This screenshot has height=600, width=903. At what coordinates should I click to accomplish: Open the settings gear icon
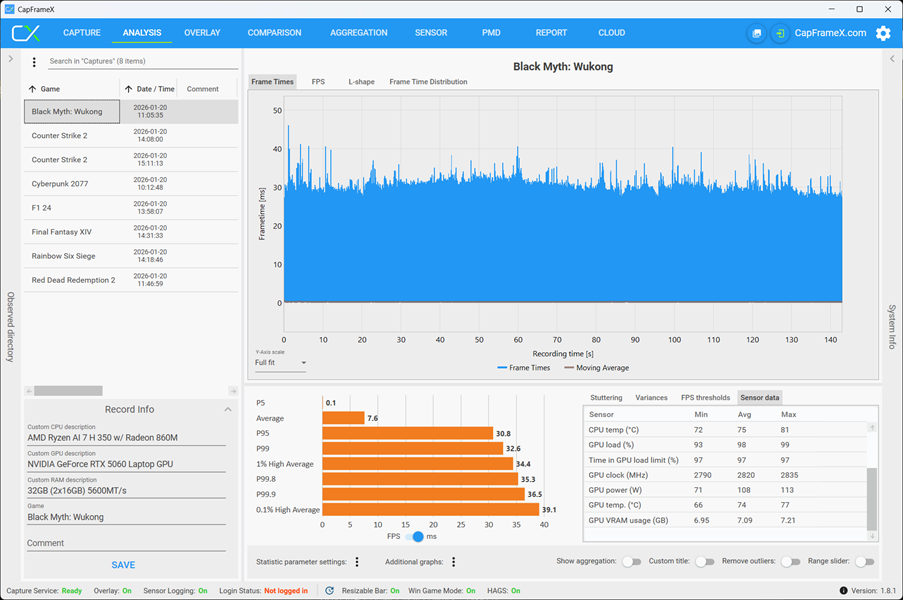[x=883, y=33]
